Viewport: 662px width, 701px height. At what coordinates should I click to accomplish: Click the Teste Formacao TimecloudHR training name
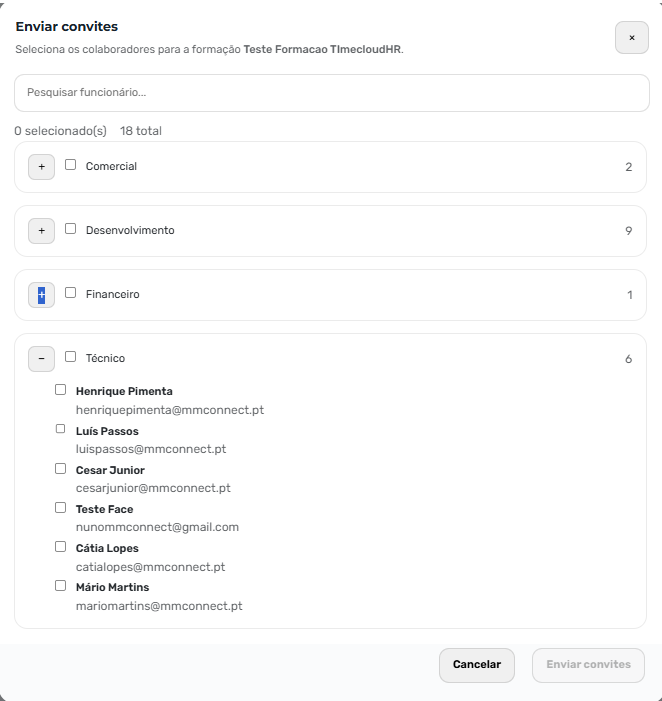pos(322,49)
